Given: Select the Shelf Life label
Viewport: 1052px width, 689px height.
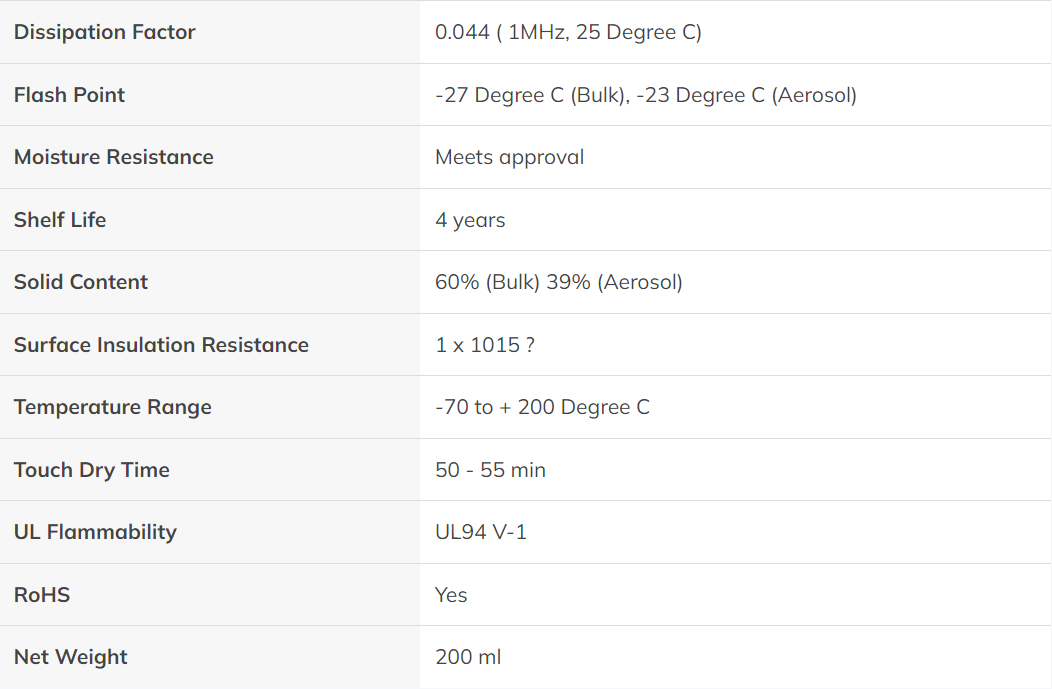Looking at the screenshot, I should pos(60,220).
